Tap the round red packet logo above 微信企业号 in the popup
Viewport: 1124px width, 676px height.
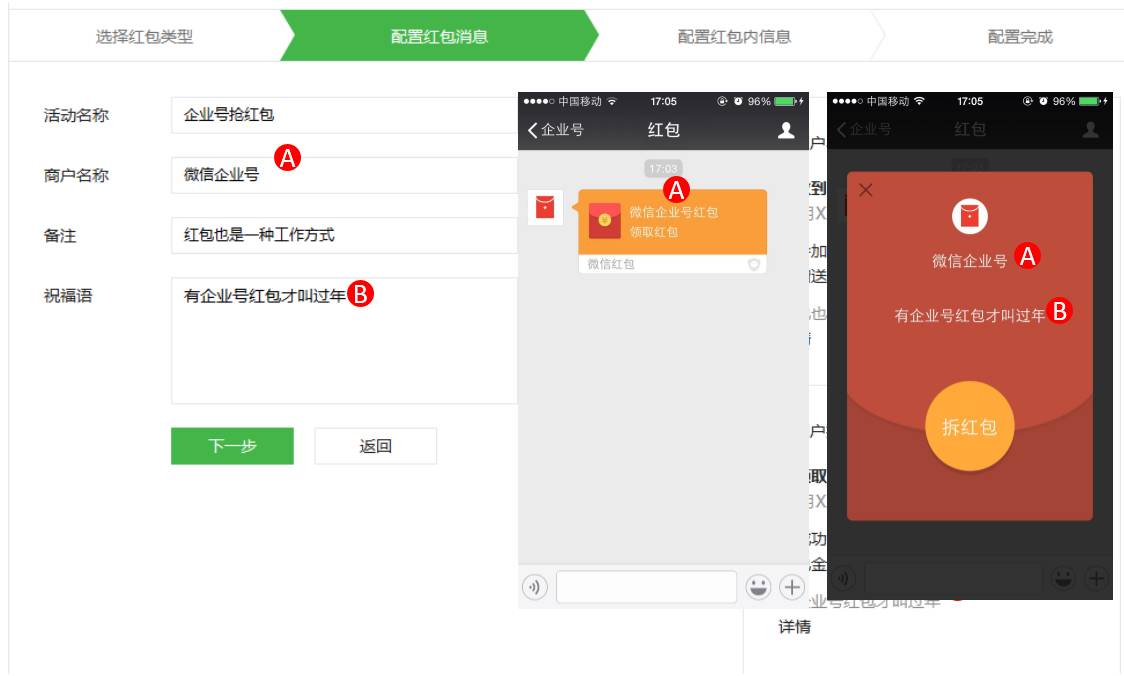[x=969, y=216]
